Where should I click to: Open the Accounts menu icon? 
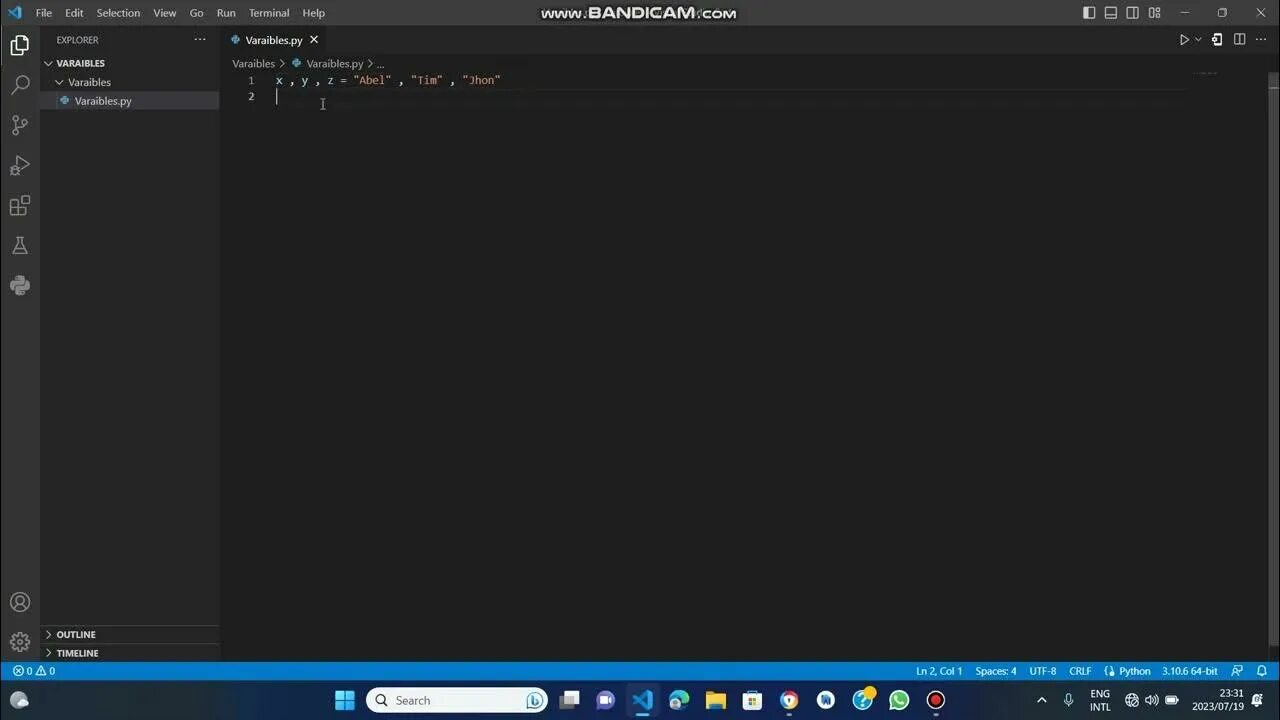click(x=20, y=602)
